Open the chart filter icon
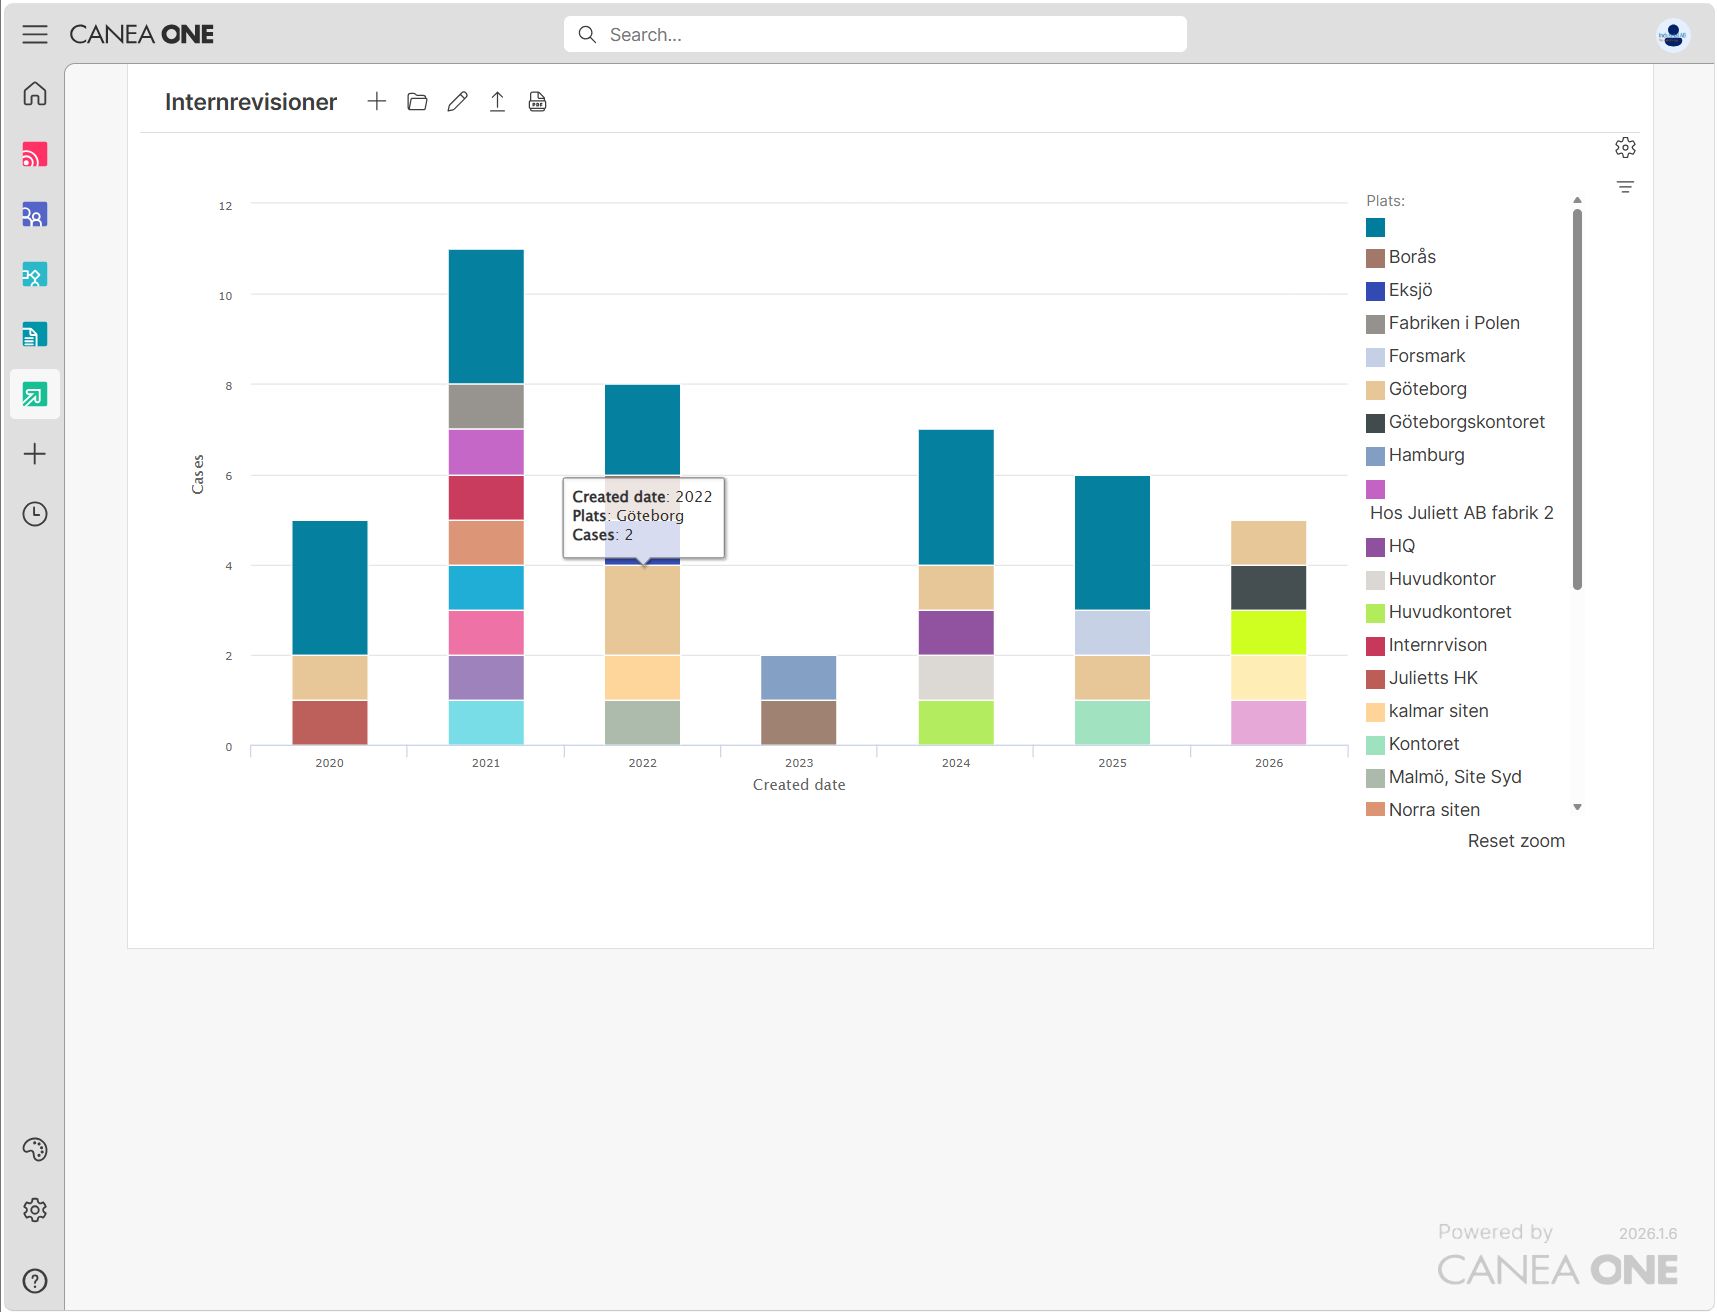1717x1312 pixels. coord(1625,187)
